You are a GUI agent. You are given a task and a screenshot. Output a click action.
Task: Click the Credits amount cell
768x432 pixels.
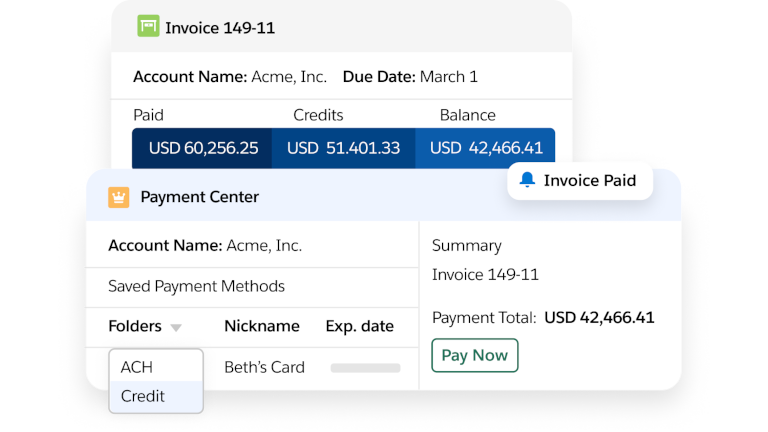[343, 148]
